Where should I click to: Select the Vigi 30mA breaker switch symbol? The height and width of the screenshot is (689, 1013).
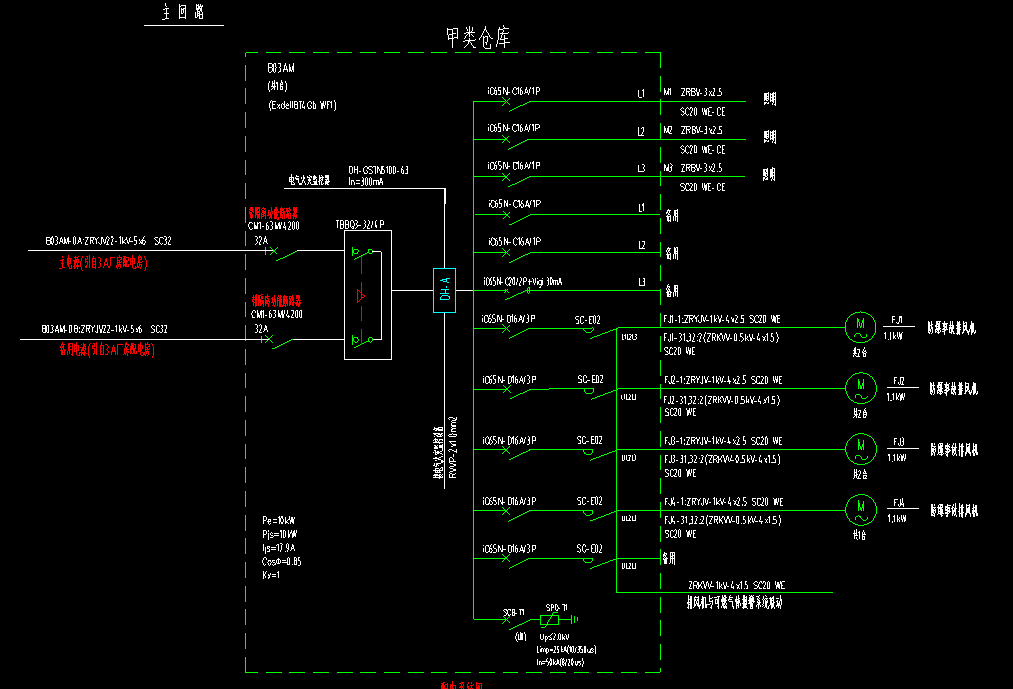517,292
